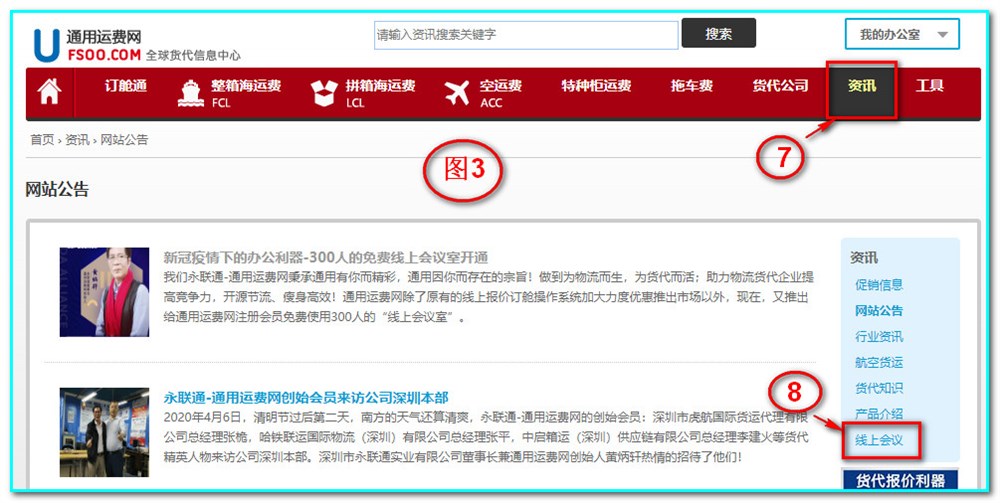Click the open box icon beside 拼箱海运费
1000x503 pixels.
click(325, 94)
